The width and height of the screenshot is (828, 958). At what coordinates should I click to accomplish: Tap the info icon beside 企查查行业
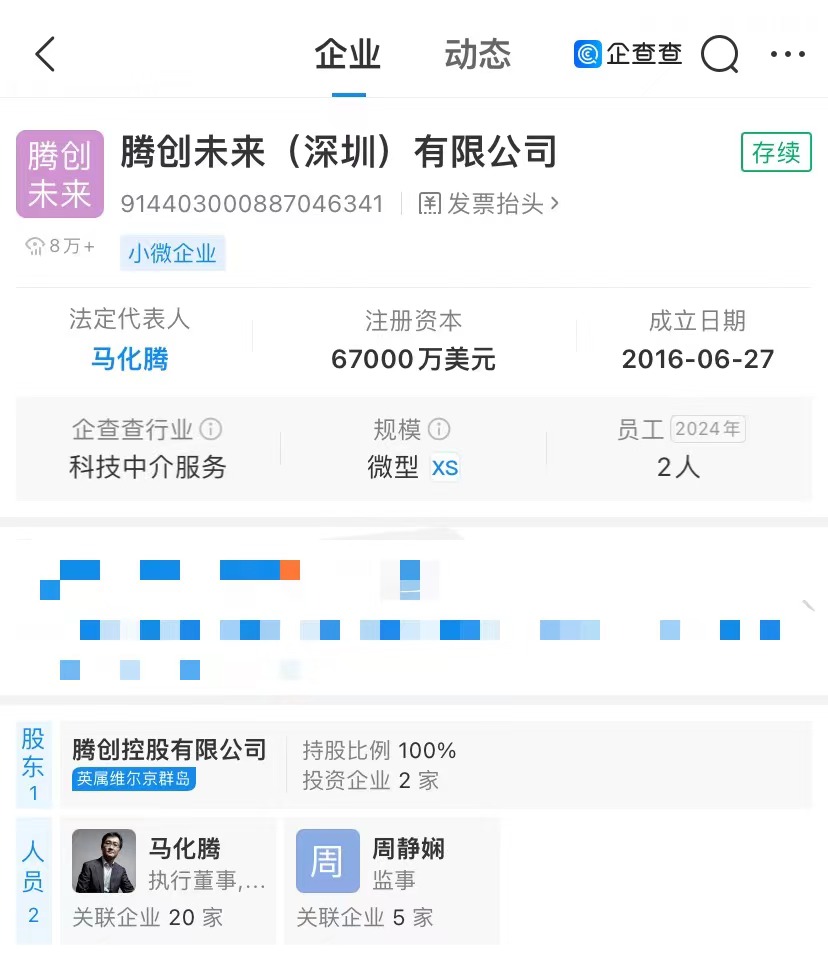tap(211, 429)
